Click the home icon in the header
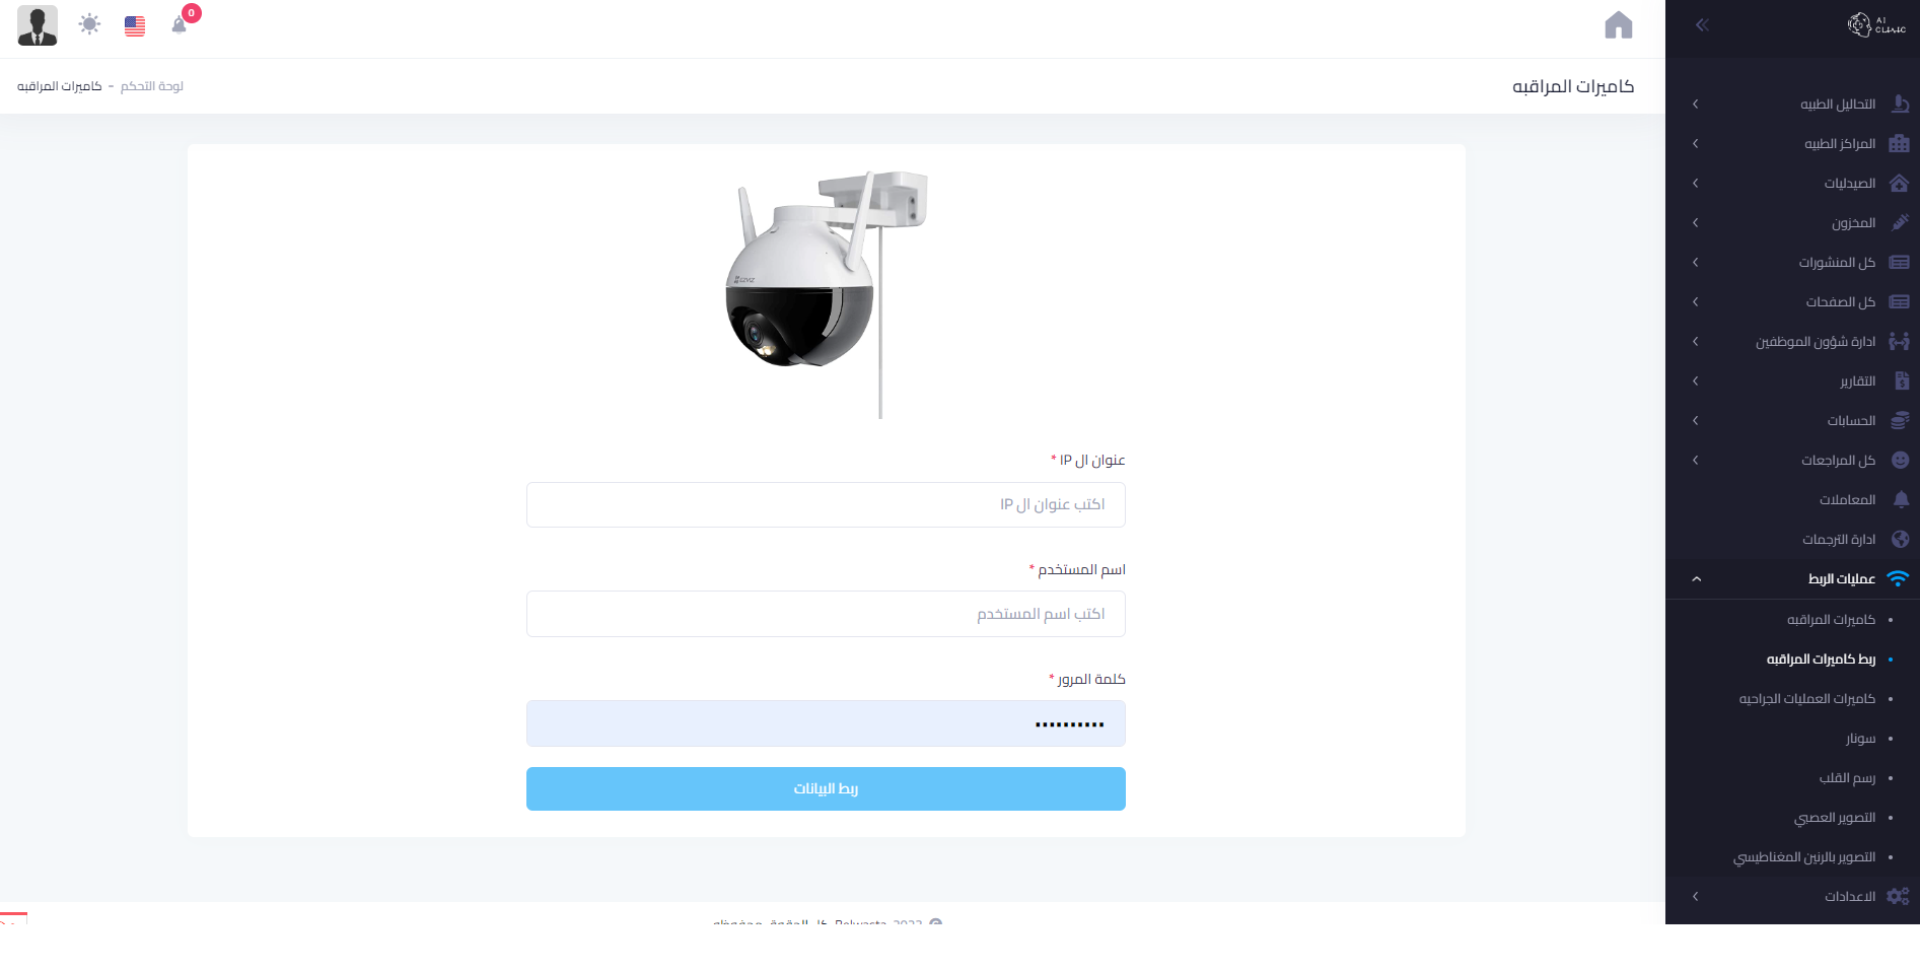 [1618, 25]
